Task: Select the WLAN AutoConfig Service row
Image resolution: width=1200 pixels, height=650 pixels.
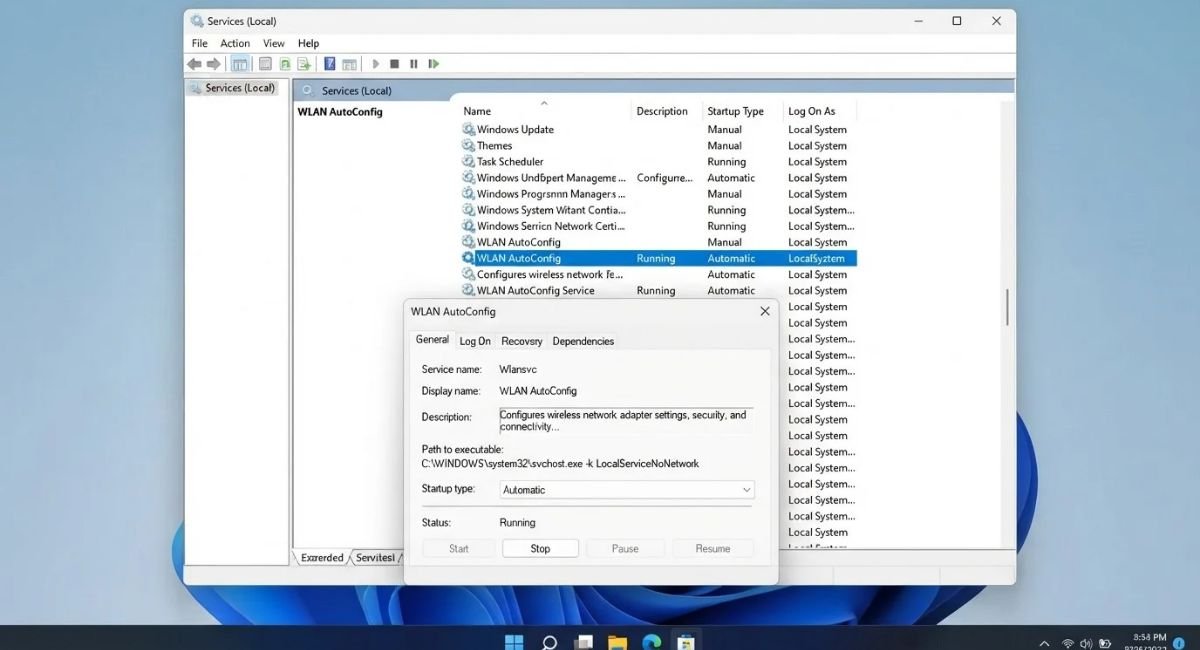Action: click(x=658, y=290)
